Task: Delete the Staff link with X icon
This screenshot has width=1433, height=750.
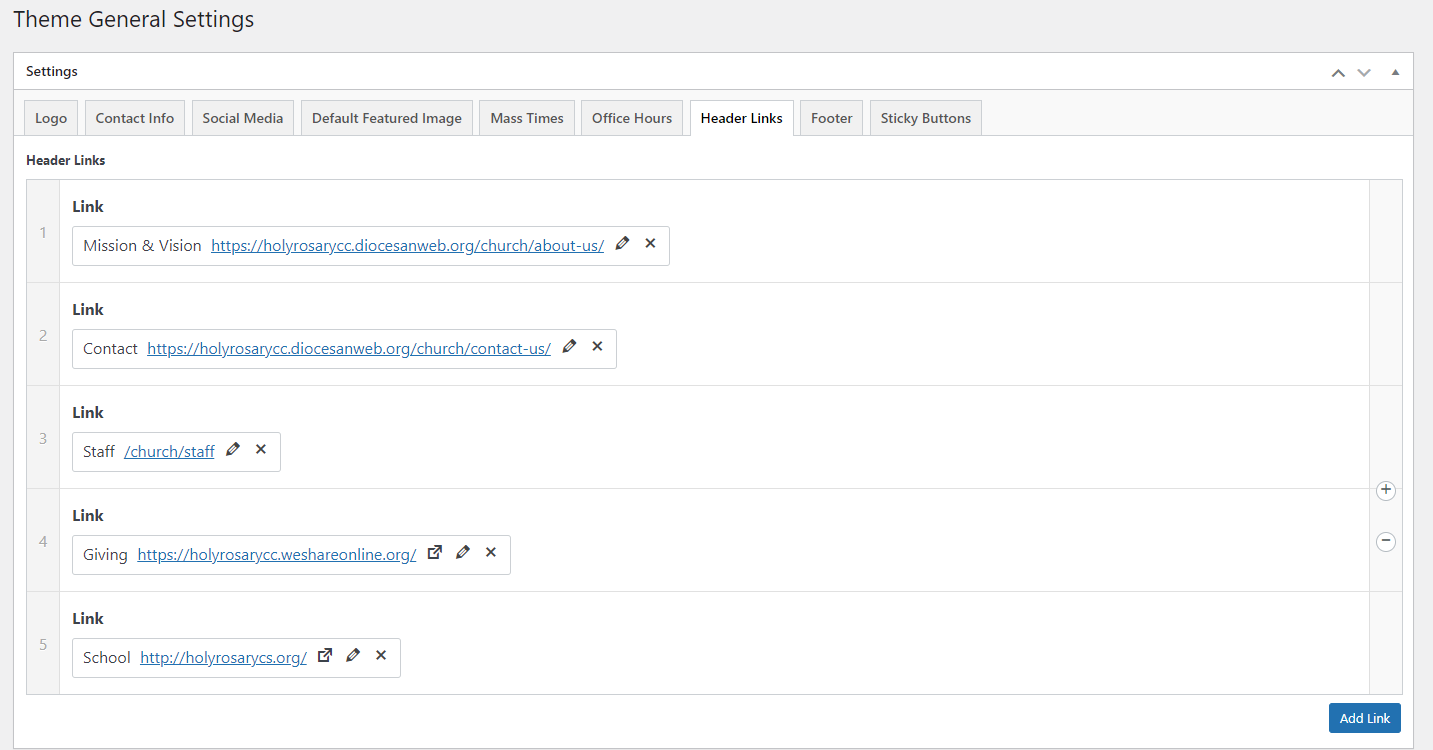Action: [x=261, y=449]
